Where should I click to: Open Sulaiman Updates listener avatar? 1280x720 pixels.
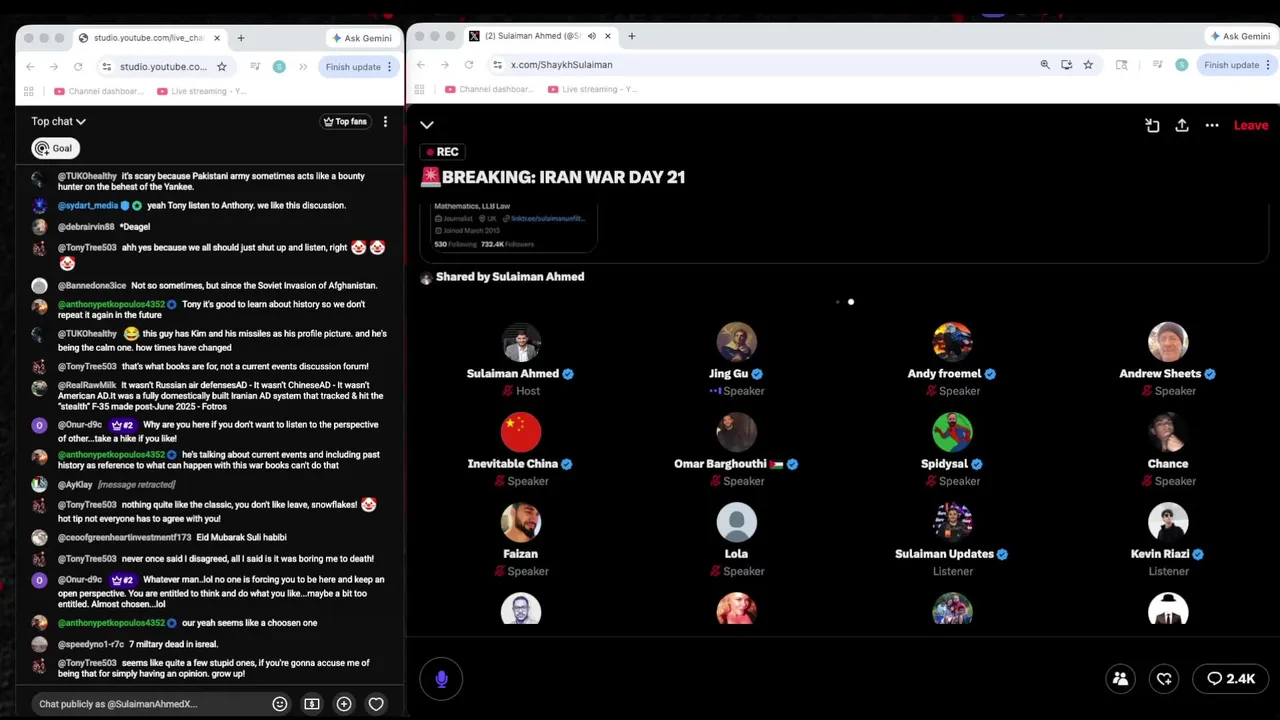(953, 522)
